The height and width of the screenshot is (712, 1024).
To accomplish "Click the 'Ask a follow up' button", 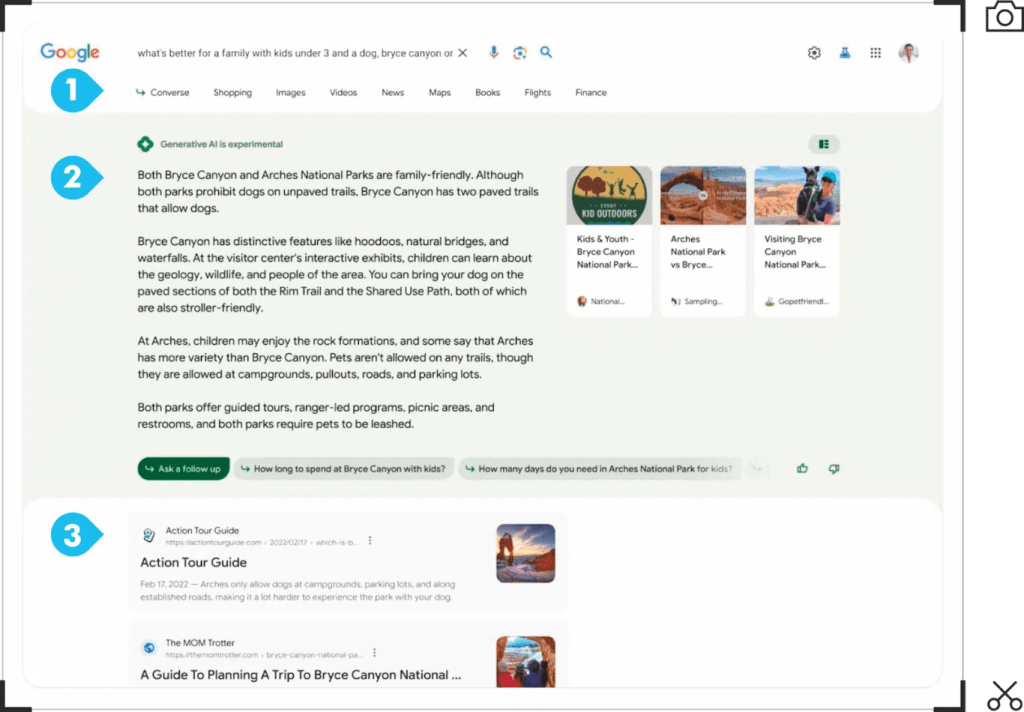I will click(x=184, y=468).
